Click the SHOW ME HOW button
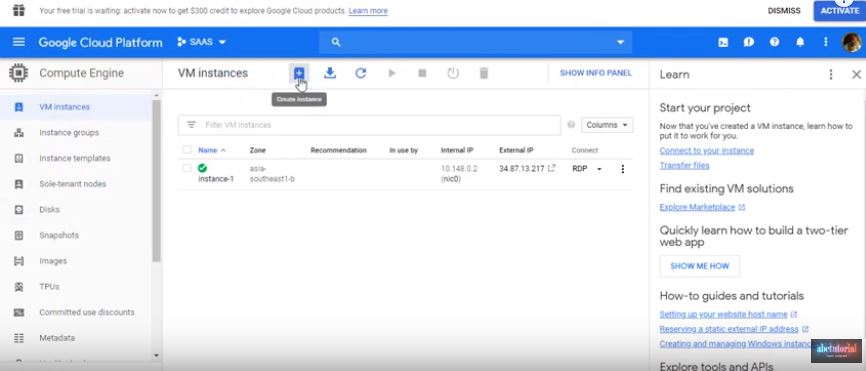The width and height of the screenshot is (866, 371). 700,266
